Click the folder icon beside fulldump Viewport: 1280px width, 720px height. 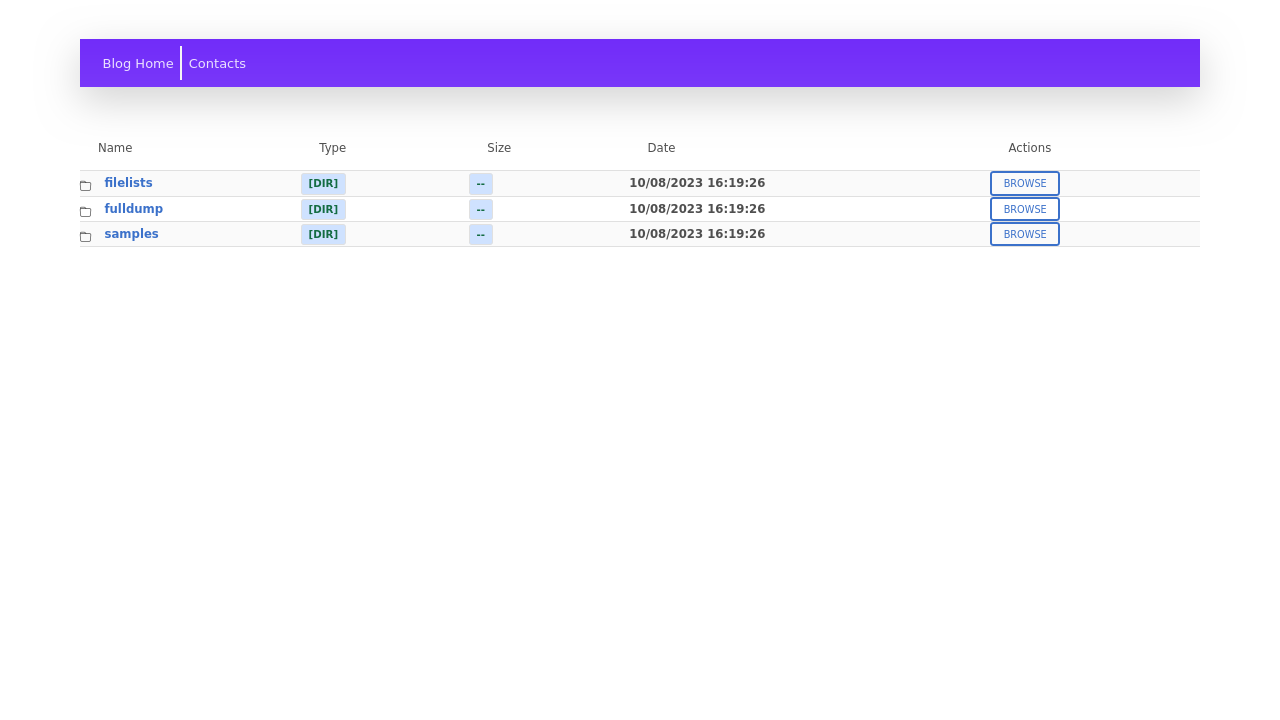(x=85, y=211)
